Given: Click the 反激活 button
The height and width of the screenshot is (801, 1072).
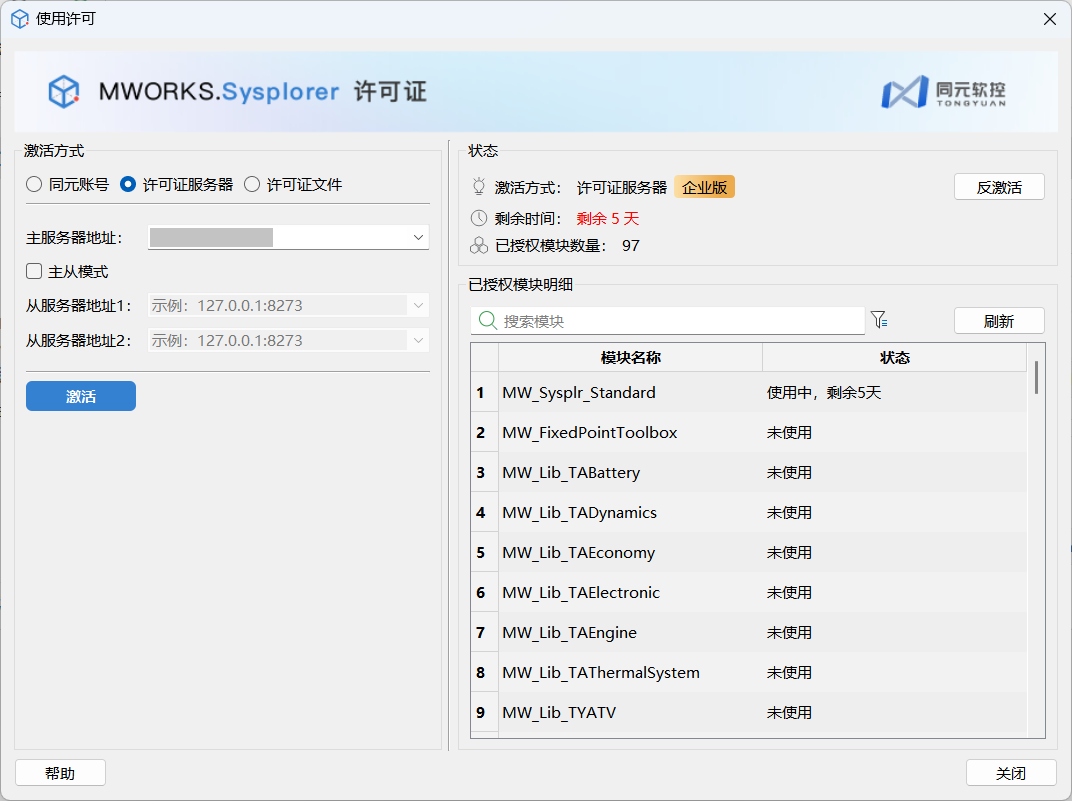Looking at the screenshot, I should click(998, 187).
